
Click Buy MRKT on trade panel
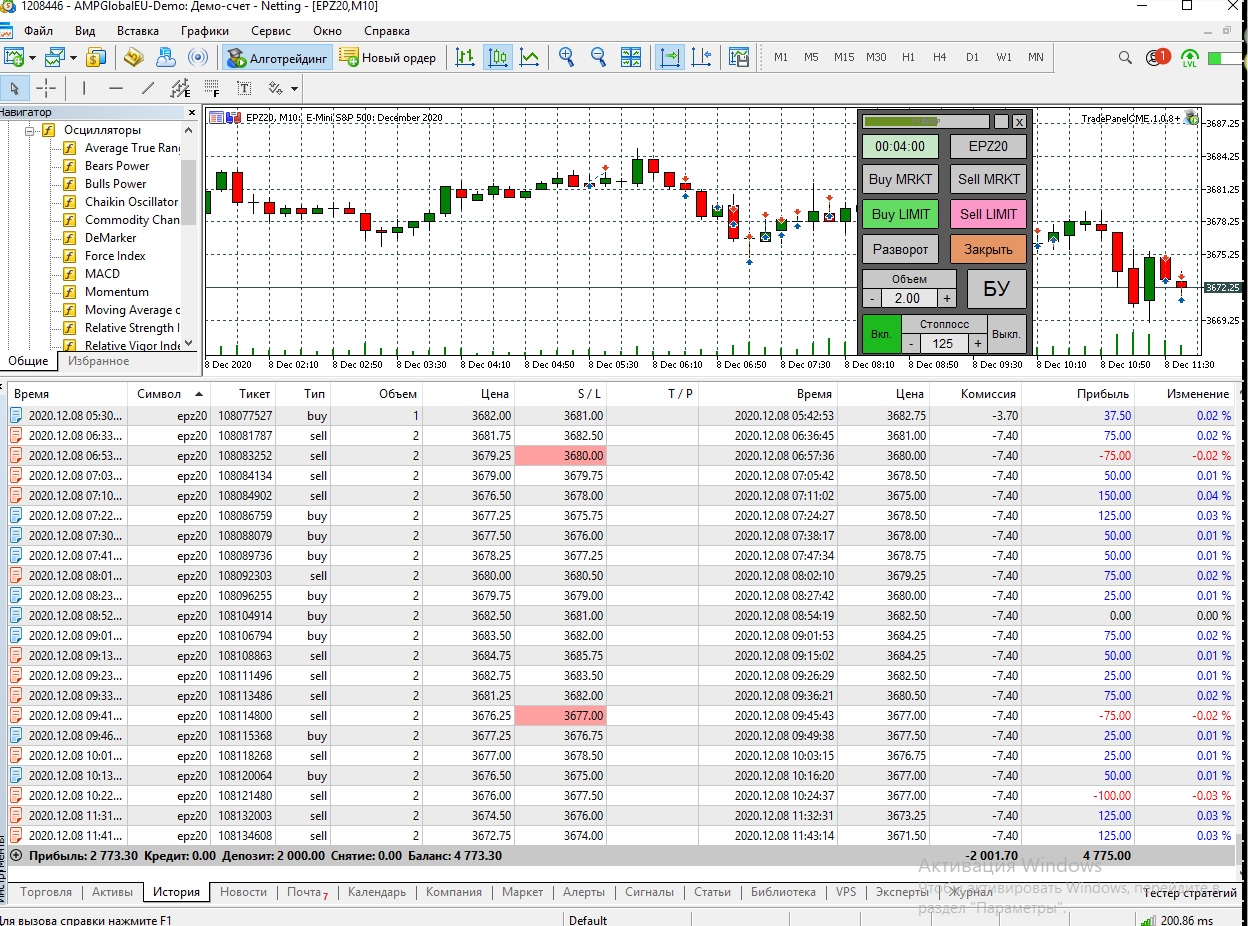pos(900,180)
